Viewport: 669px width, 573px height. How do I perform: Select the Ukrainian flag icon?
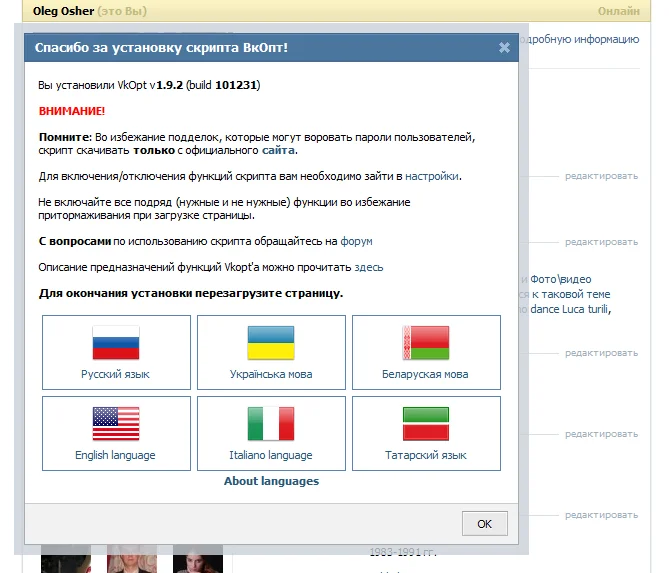(271, 343)
